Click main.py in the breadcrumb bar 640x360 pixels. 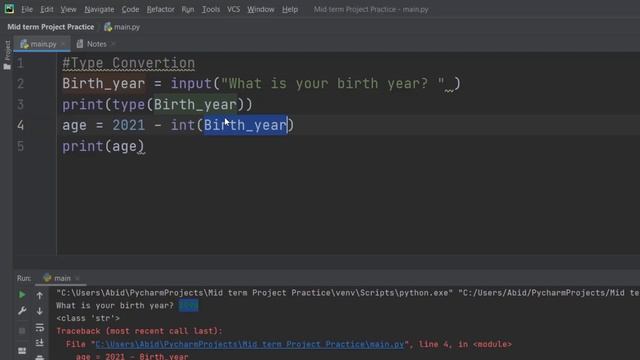tap(122, 27)
